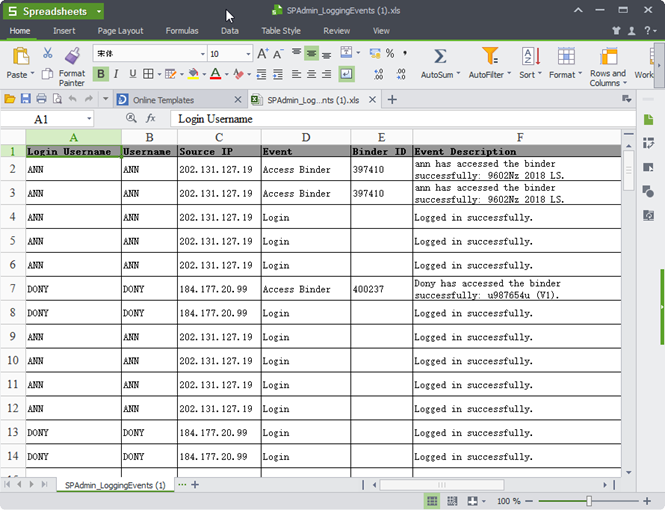Click the Cut scissors icon

coord(47,54)
